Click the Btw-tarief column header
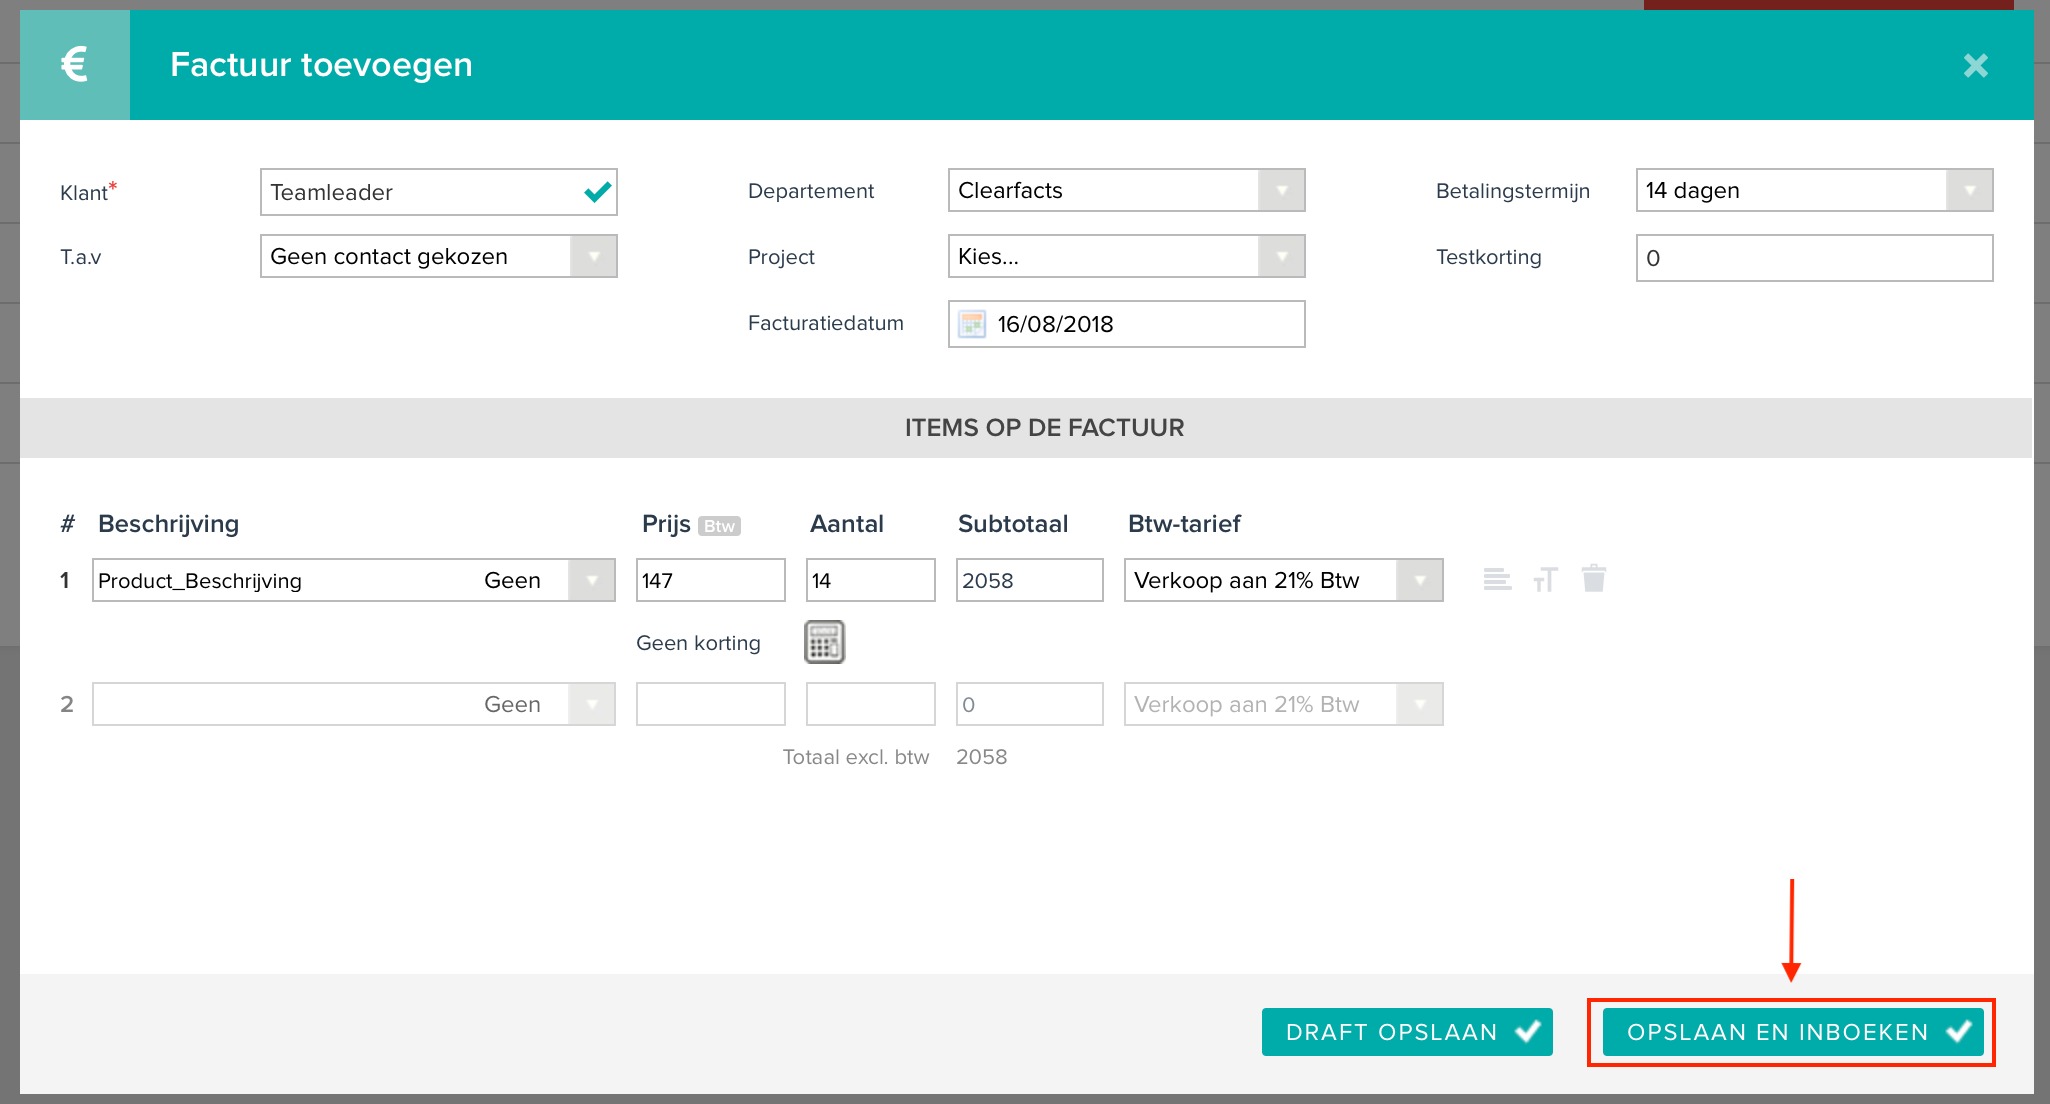Screen dimensions: 2050x1104 (1184, 524)
